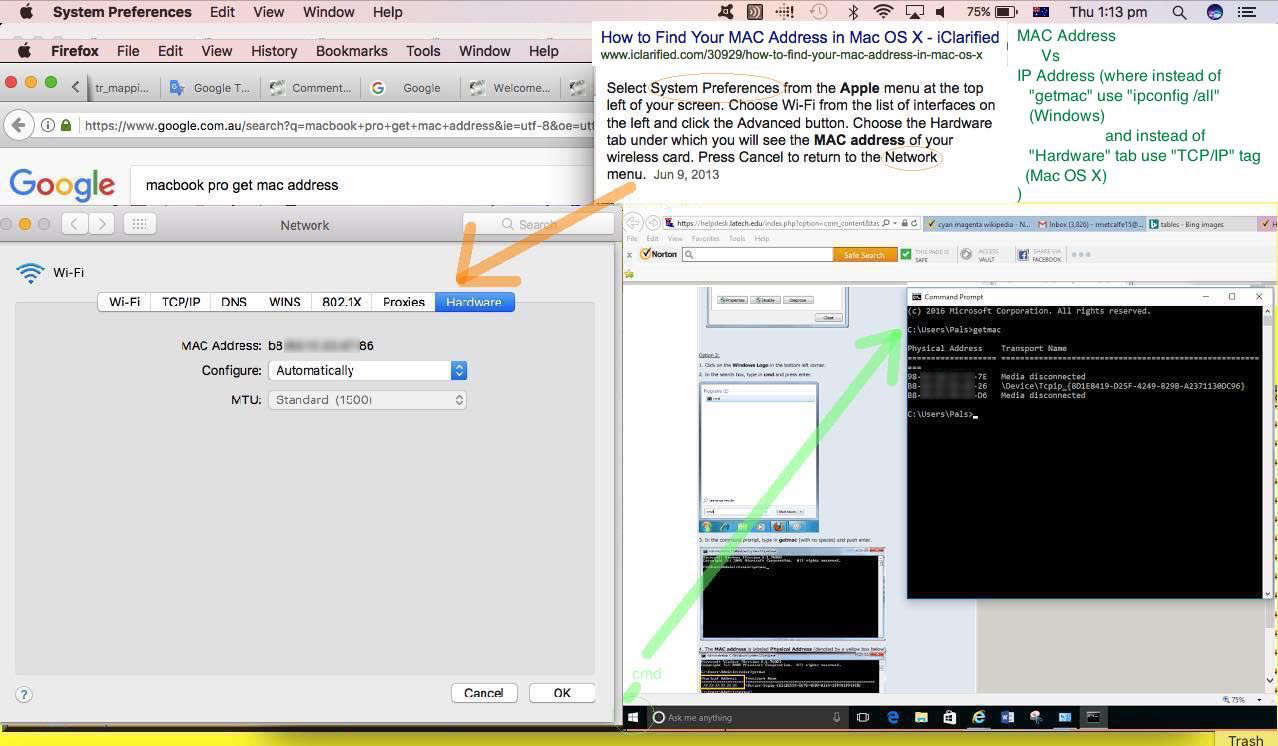Open System Preferences Edit menu
The image size is (1278, 746).
click(x=222, y=12)
